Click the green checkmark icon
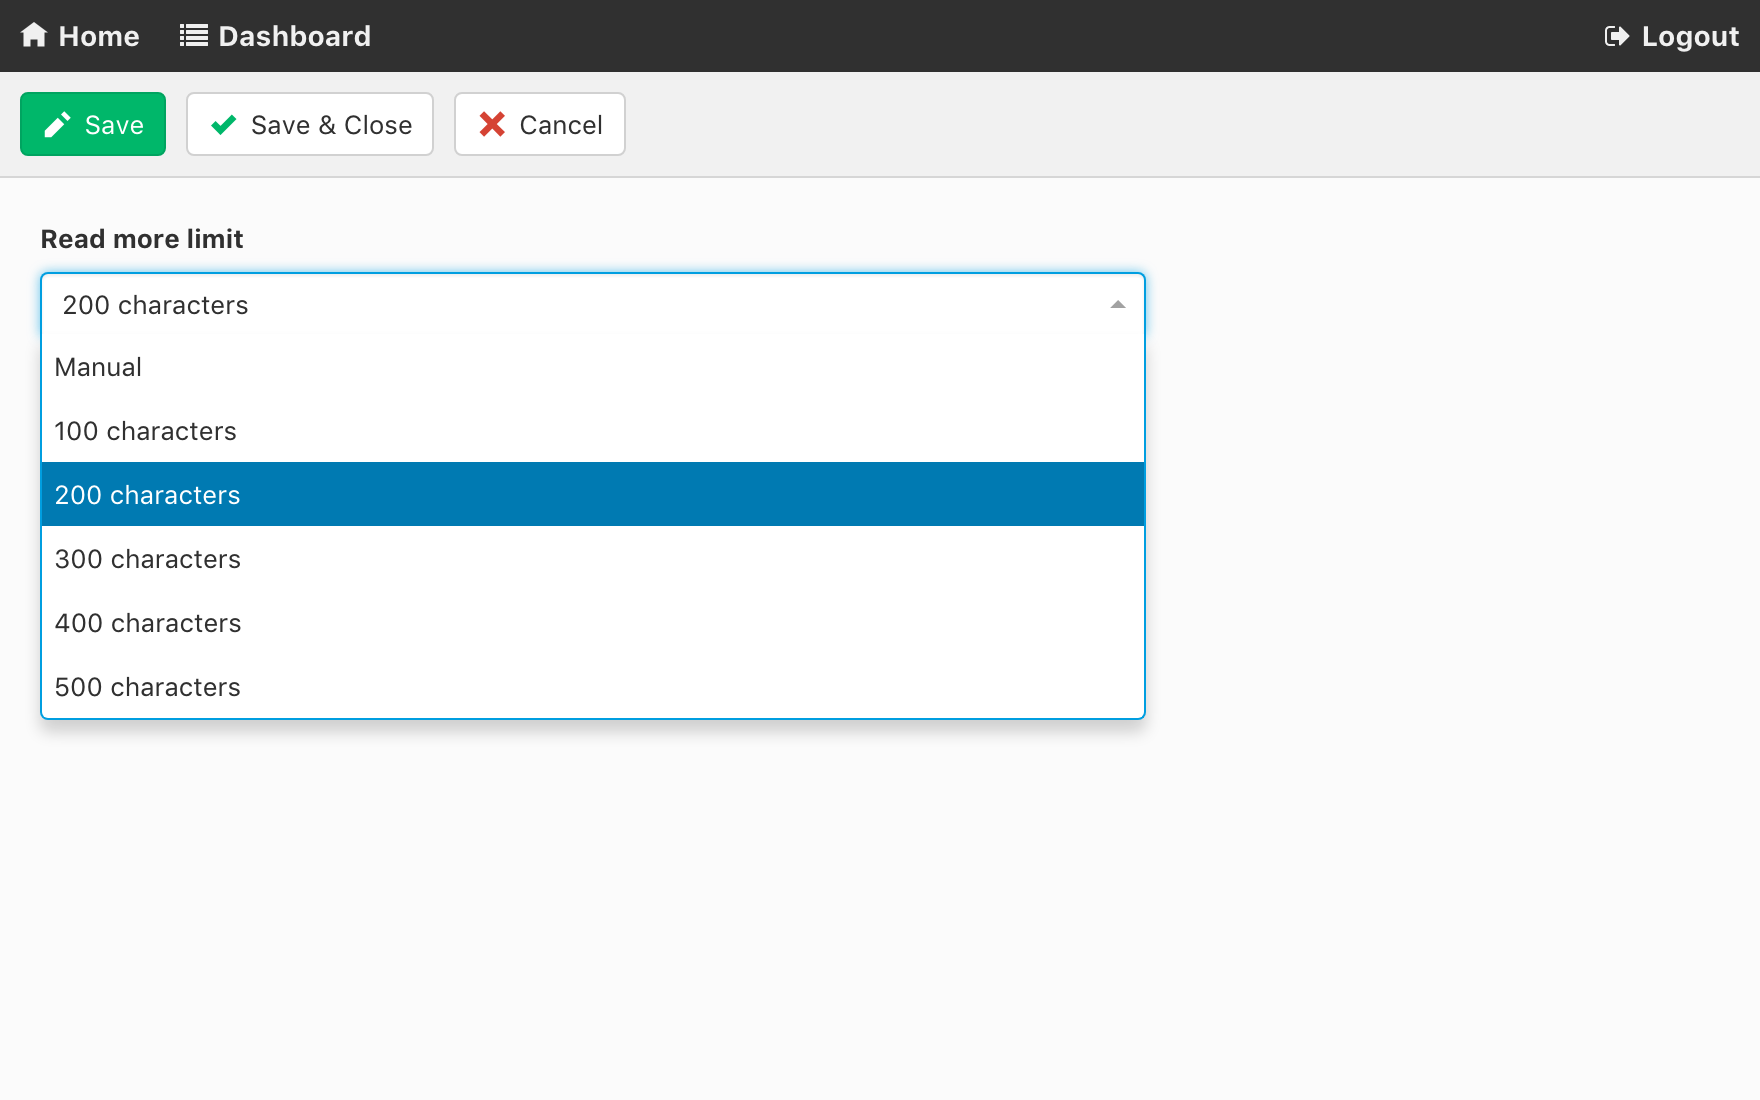 pos(224,125)
